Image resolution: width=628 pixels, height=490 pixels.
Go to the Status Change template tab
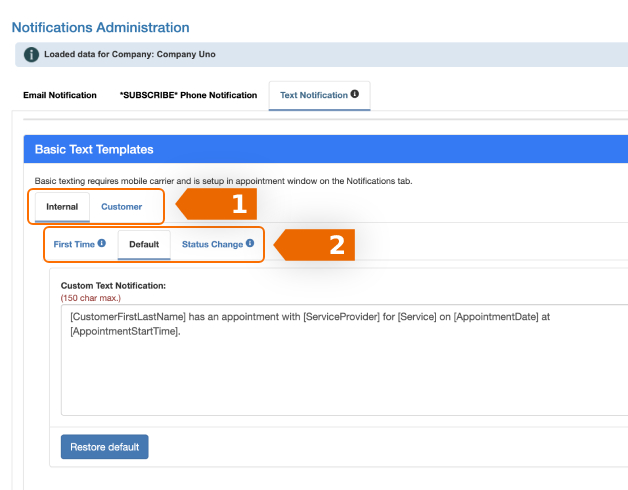coord(212,244)
